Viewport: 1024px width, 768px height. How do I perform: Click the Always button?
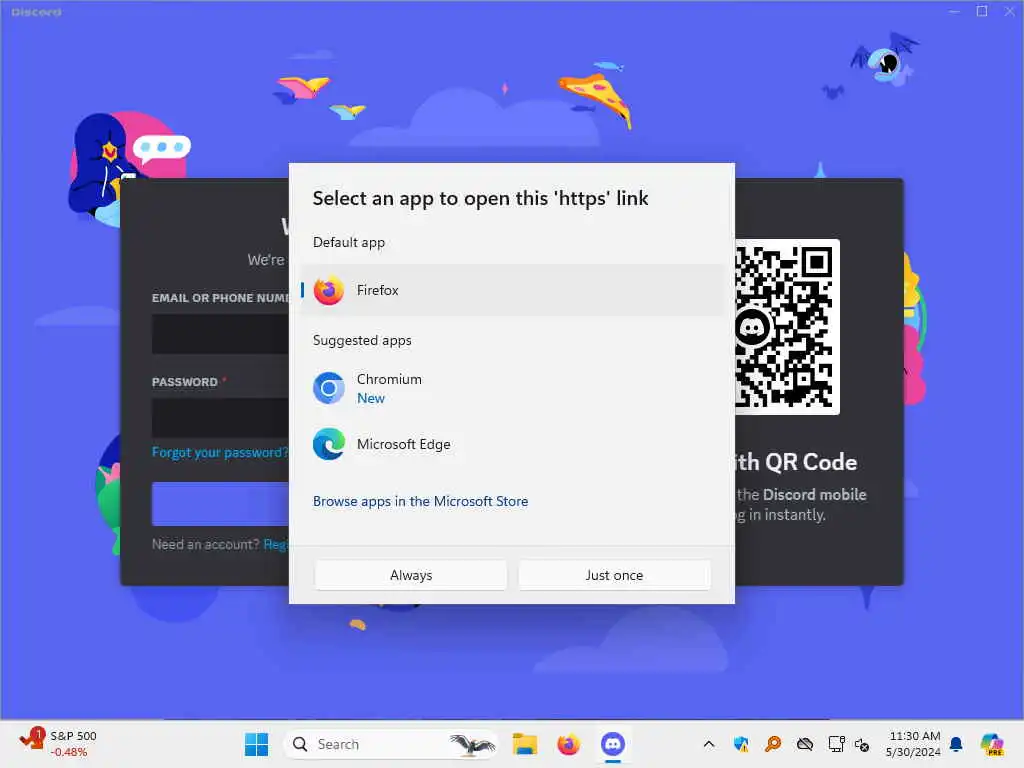411,575
